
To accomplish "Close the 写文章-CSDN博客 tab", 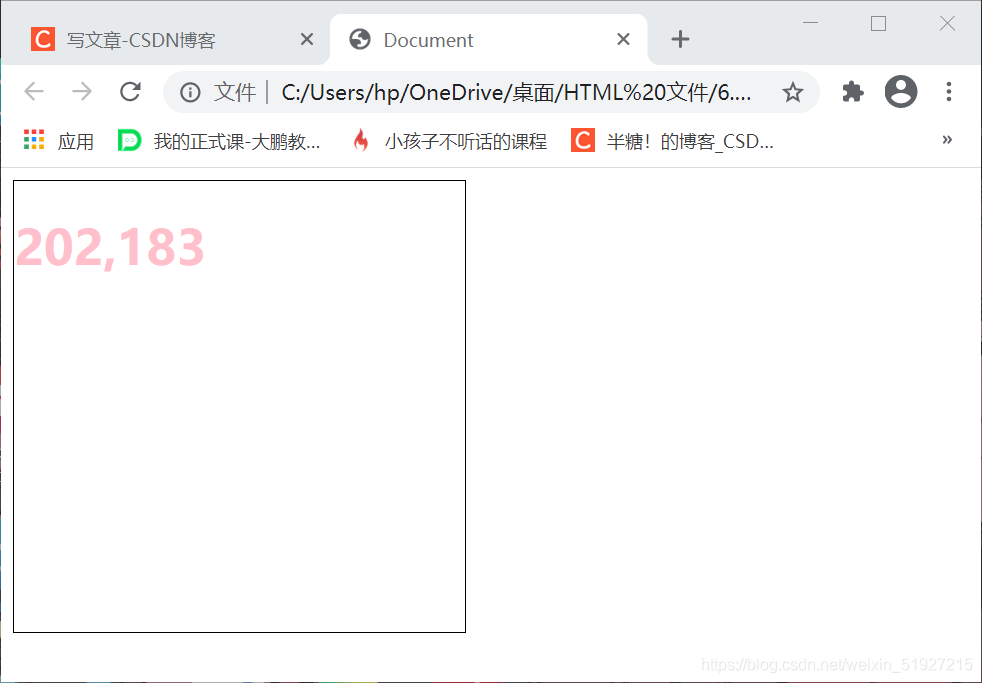I will click(306, 39).
